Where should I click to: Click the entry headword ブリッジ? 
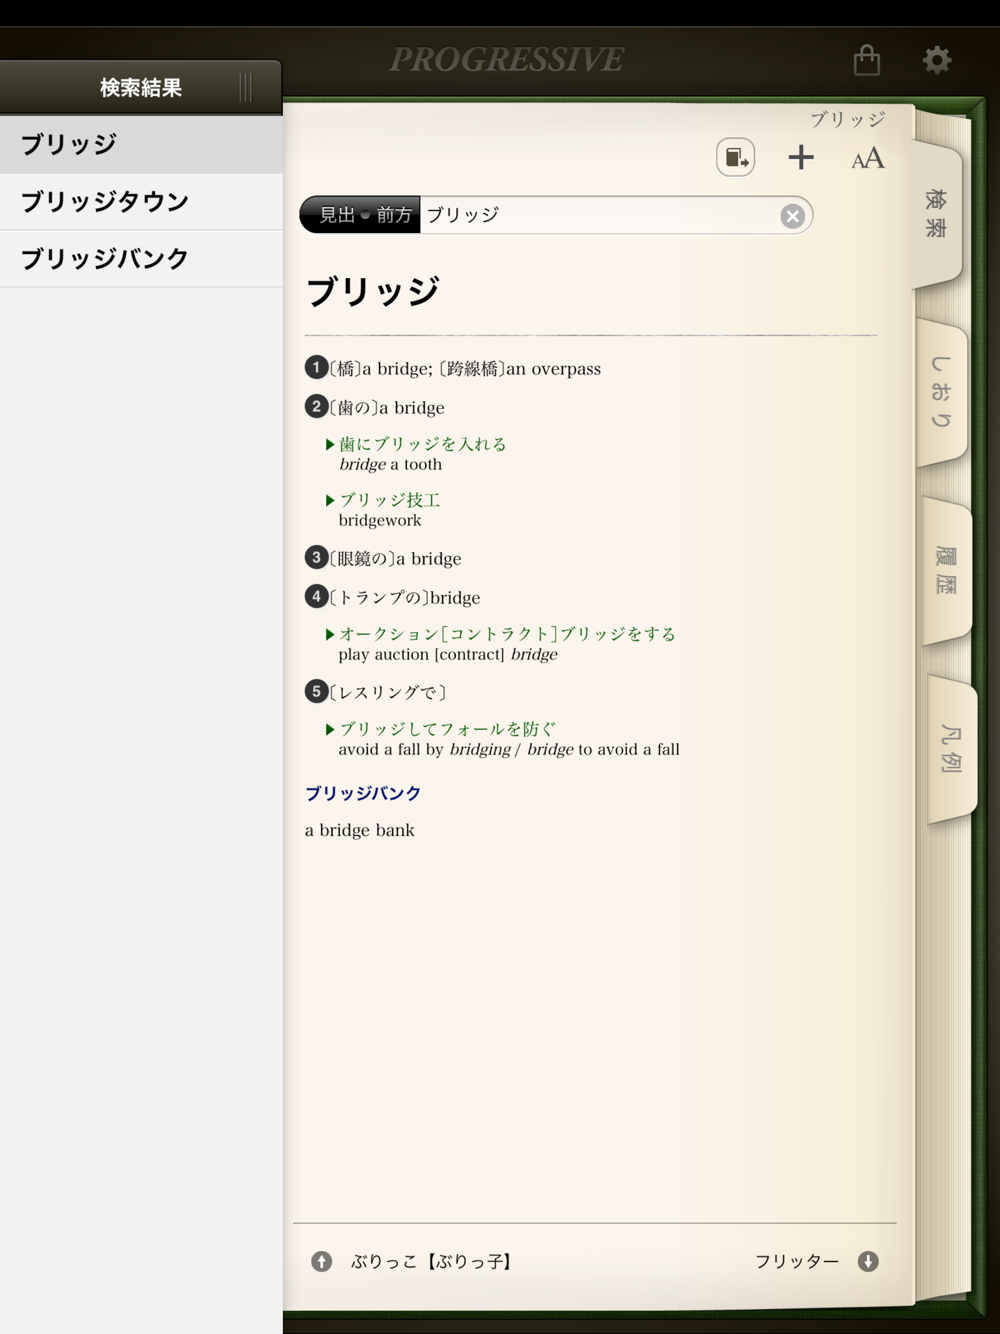pos(373,291)
